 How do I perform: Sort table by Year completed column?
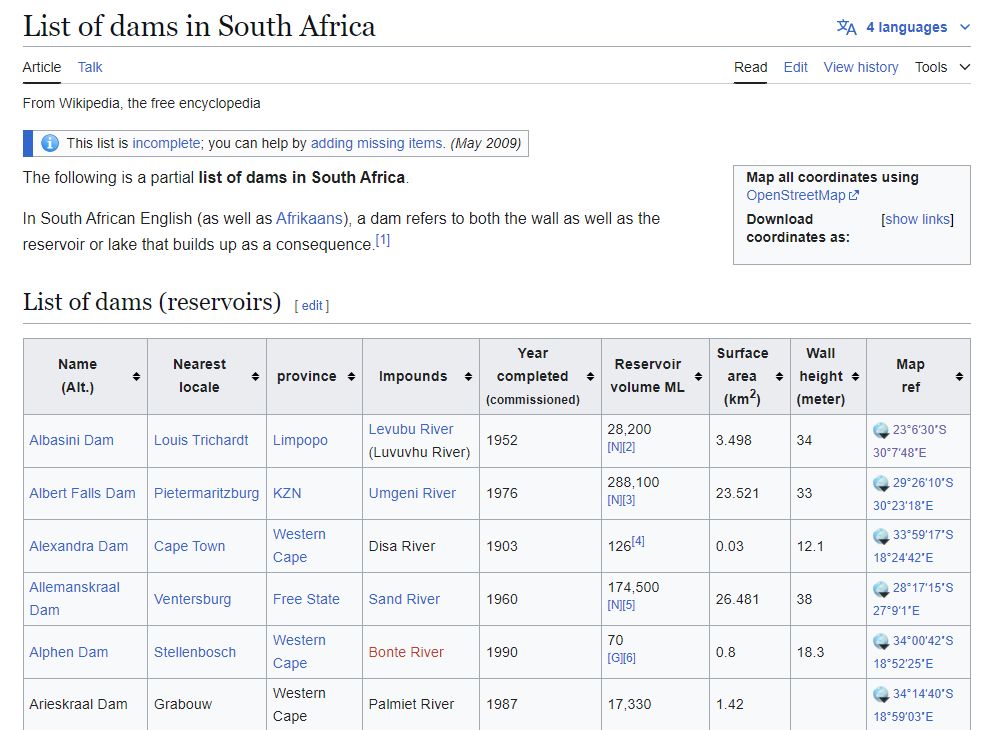[590, 376]
